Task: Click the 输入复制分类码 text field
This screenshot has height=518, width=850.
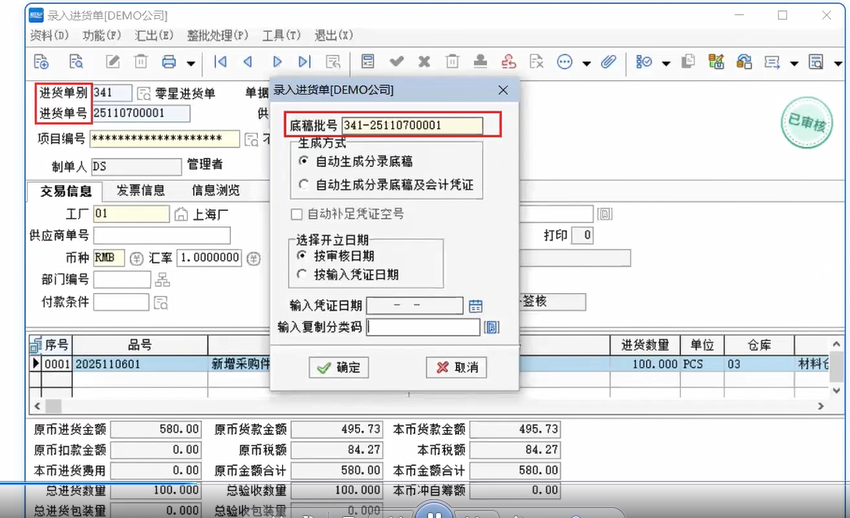Action: [423, 327]
